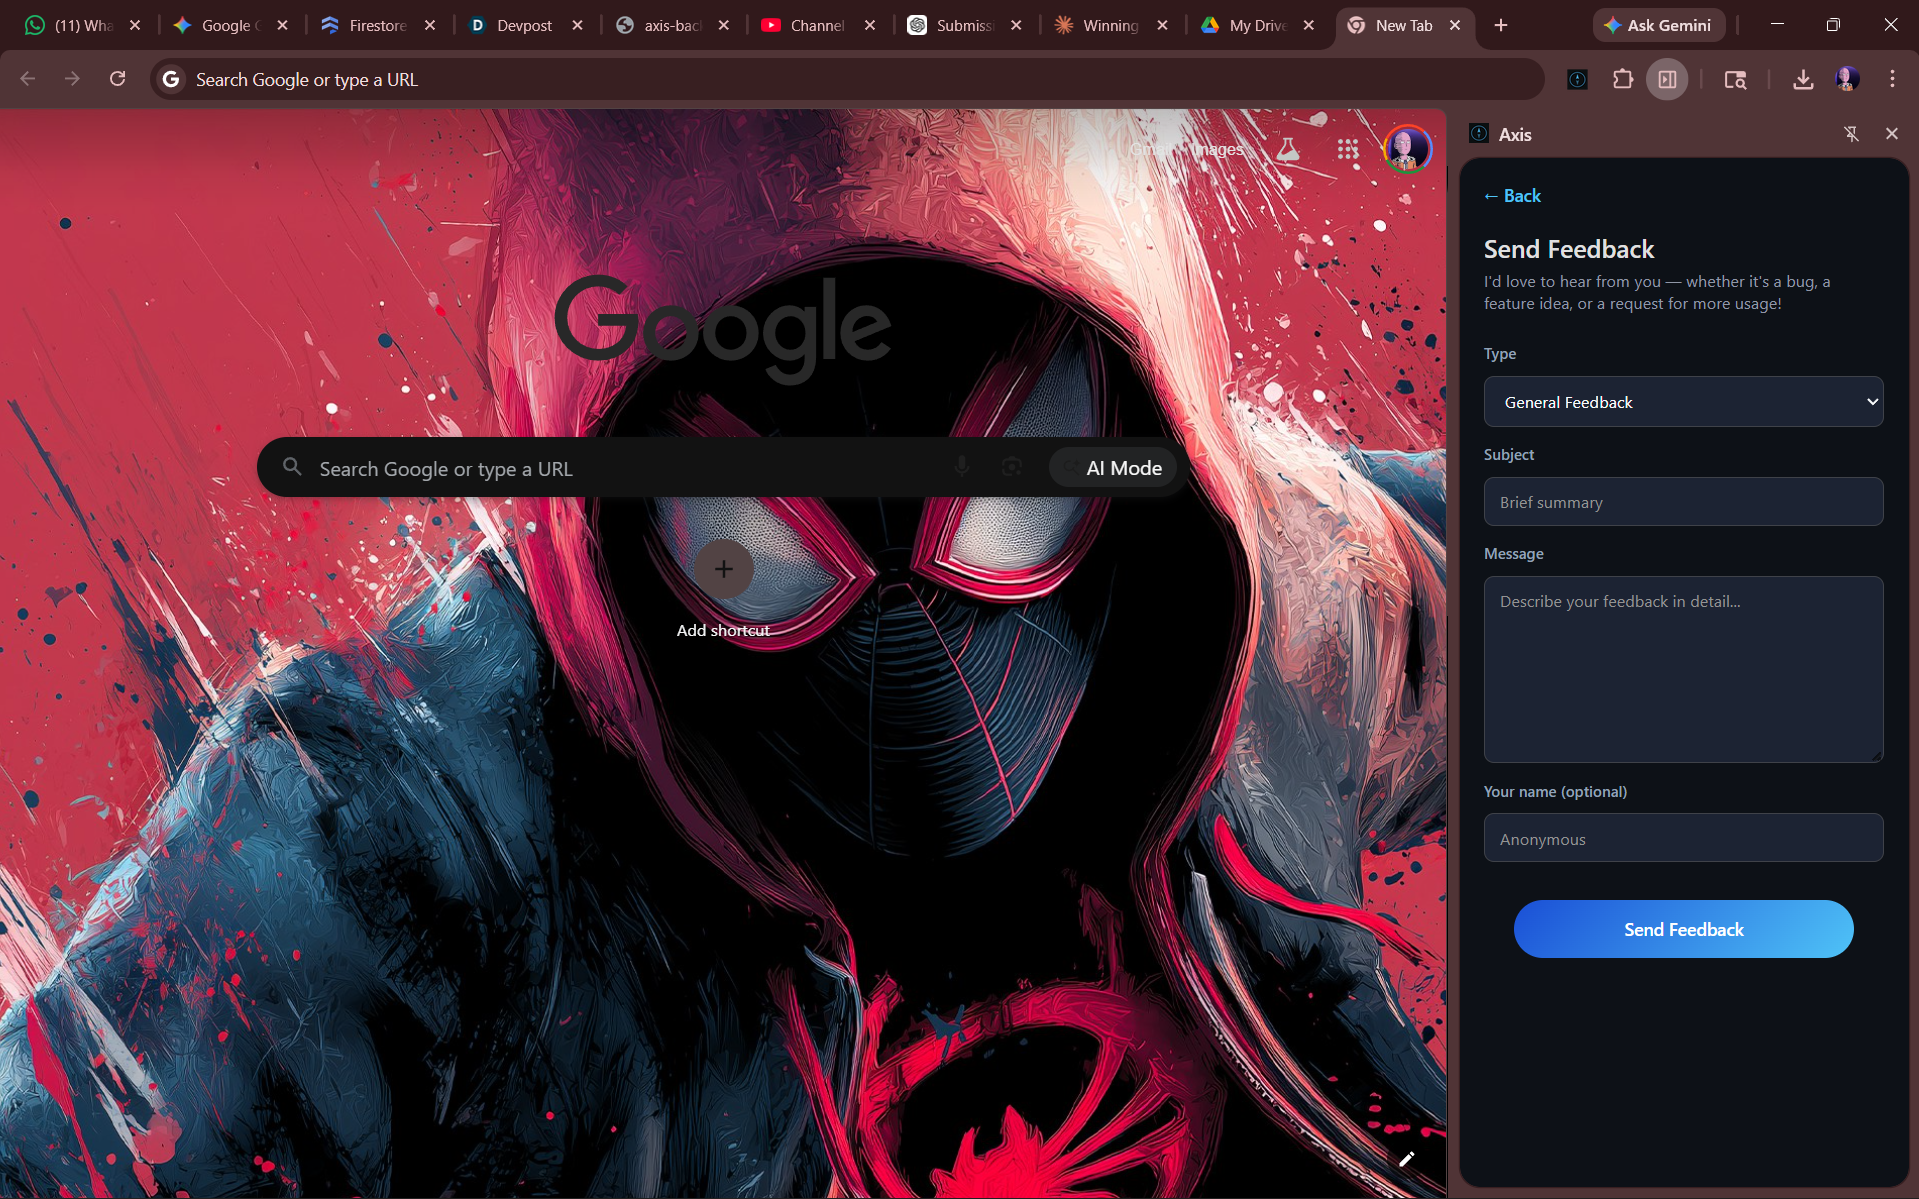The height and width of the screenshot is (1199, 1919).
Task: Open the Winning tab
Action: tap(1110, 25)
